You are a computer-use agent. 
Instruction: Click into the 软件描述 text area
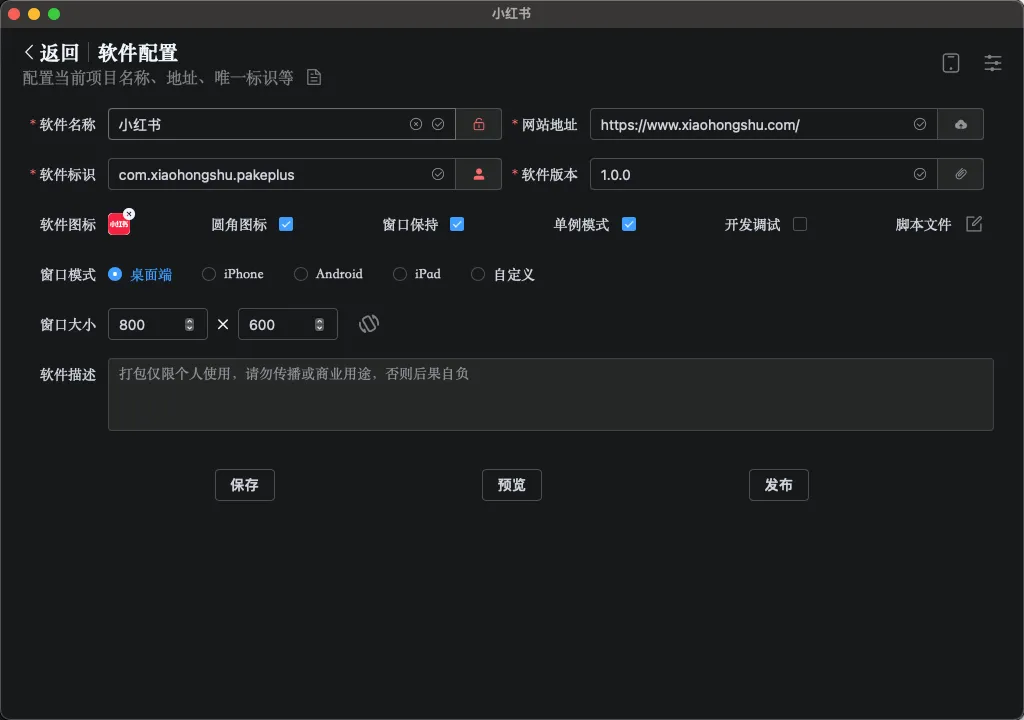[x=551, y=394]
